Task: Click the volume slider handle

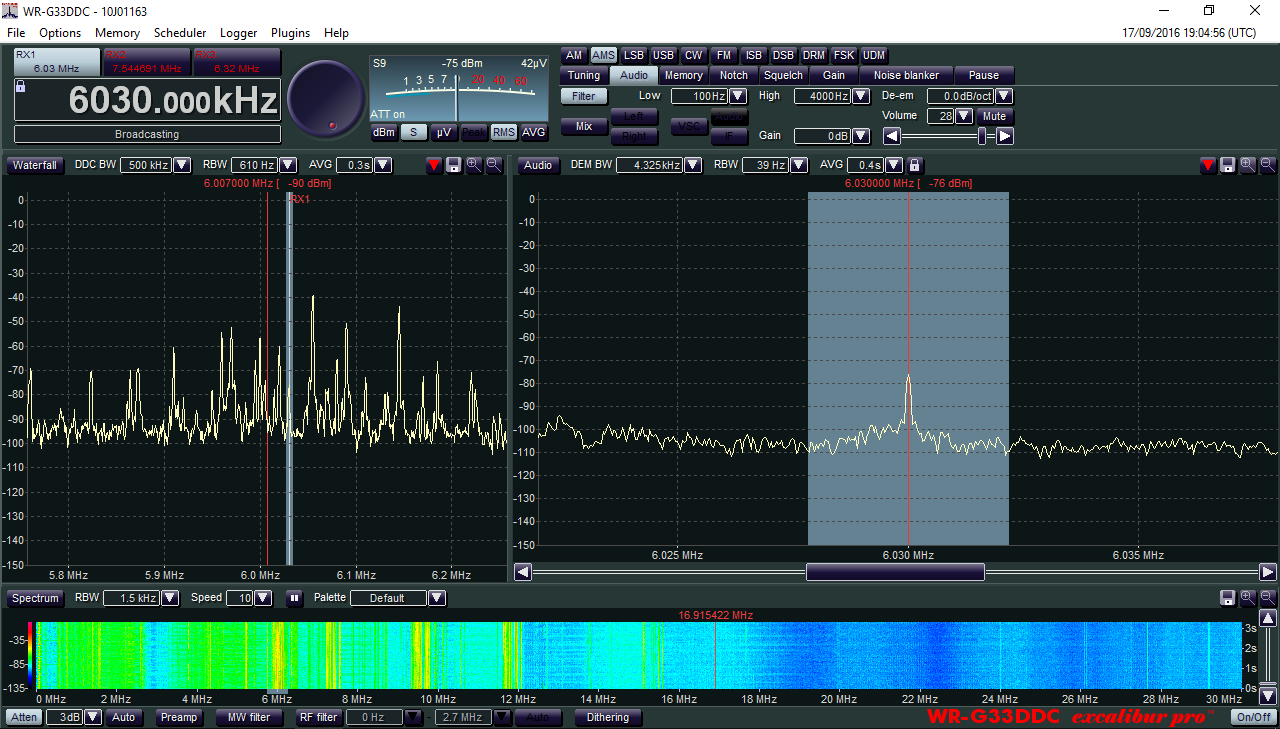Action: click(983, 136)
